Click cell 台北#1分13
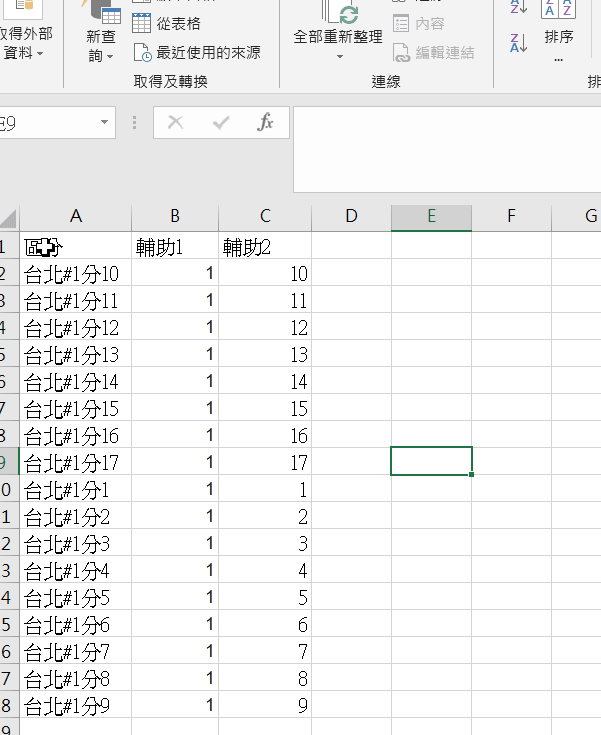This screenshot has width=601, height=735. (x=75, y=354)
